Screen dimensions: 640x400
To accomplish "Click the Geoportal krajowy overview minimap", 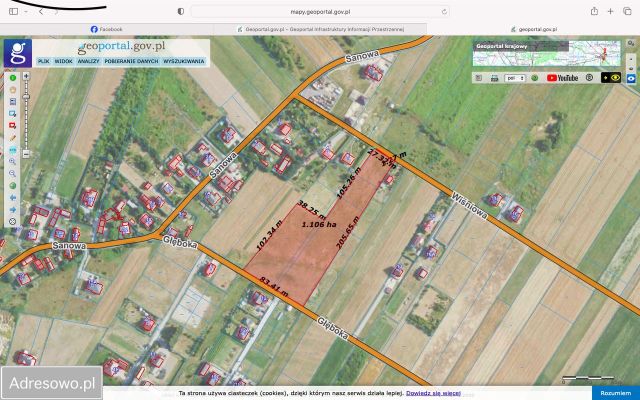I will point(547,53).
